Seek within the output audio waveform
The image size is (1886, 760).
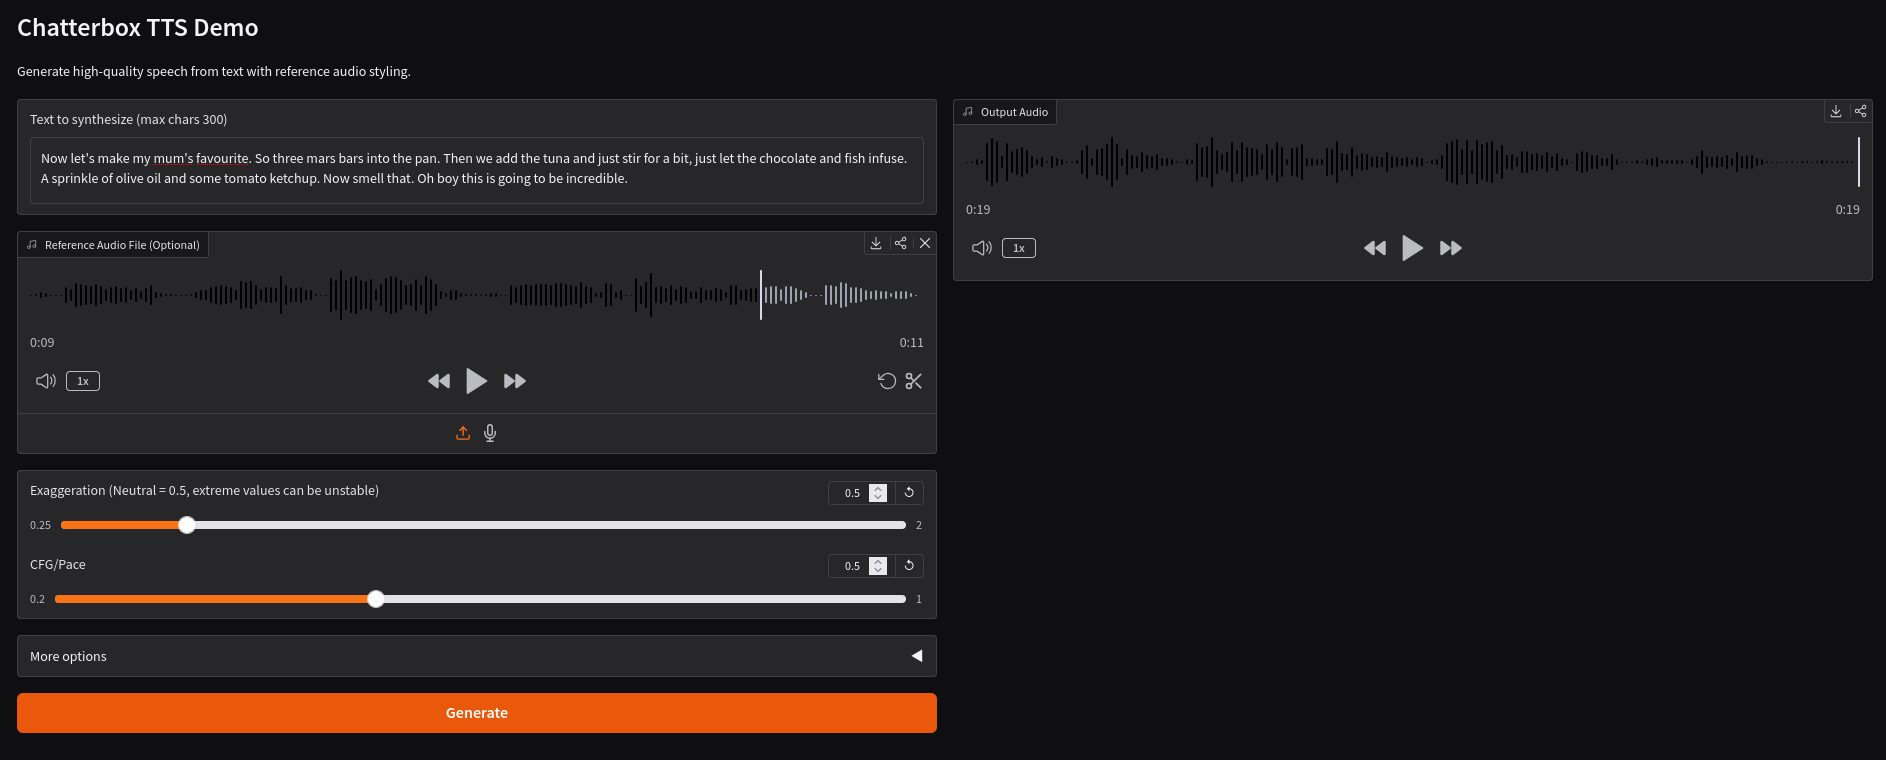tap(1412, 162)
